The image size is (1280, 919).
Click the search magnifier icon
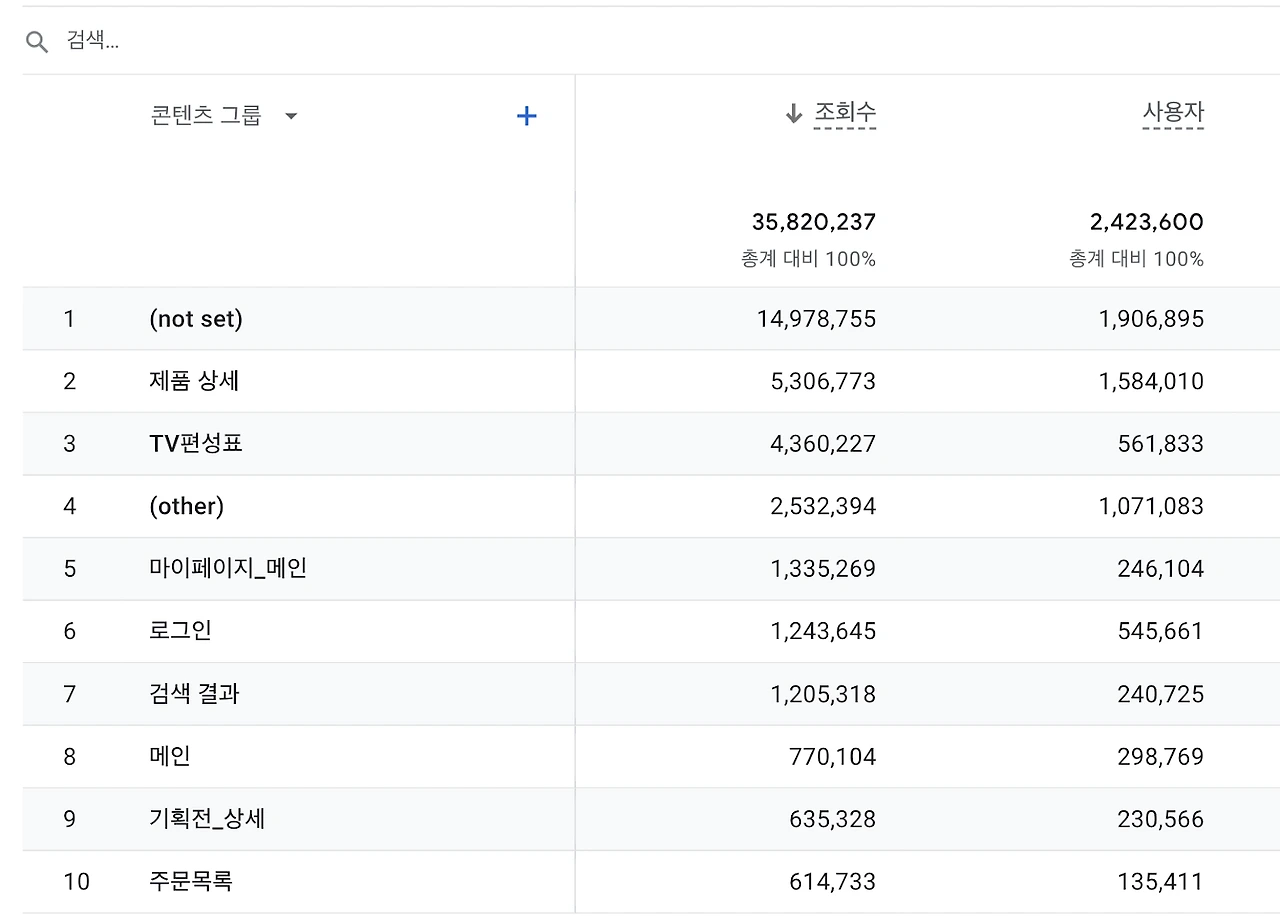(x=37, y=41)
